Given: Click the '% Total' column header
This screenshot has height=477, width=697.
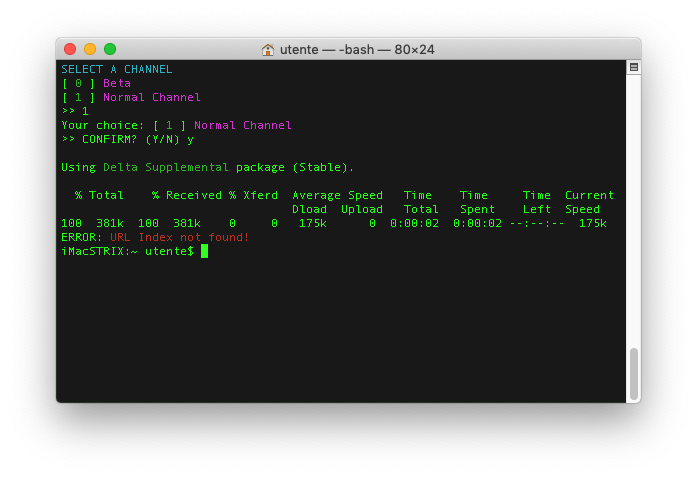Looking at the screenshot, I should pos(99,195).
